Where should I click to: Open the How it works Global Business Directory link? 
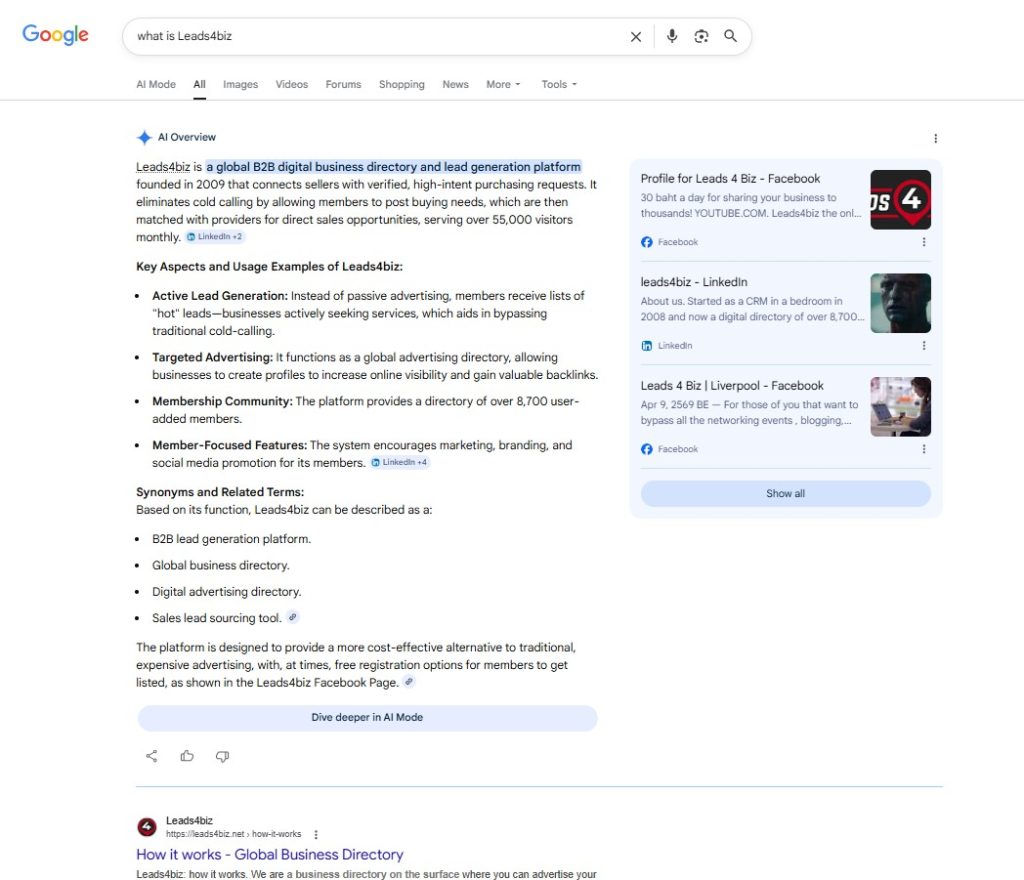(x=270, y=854)
